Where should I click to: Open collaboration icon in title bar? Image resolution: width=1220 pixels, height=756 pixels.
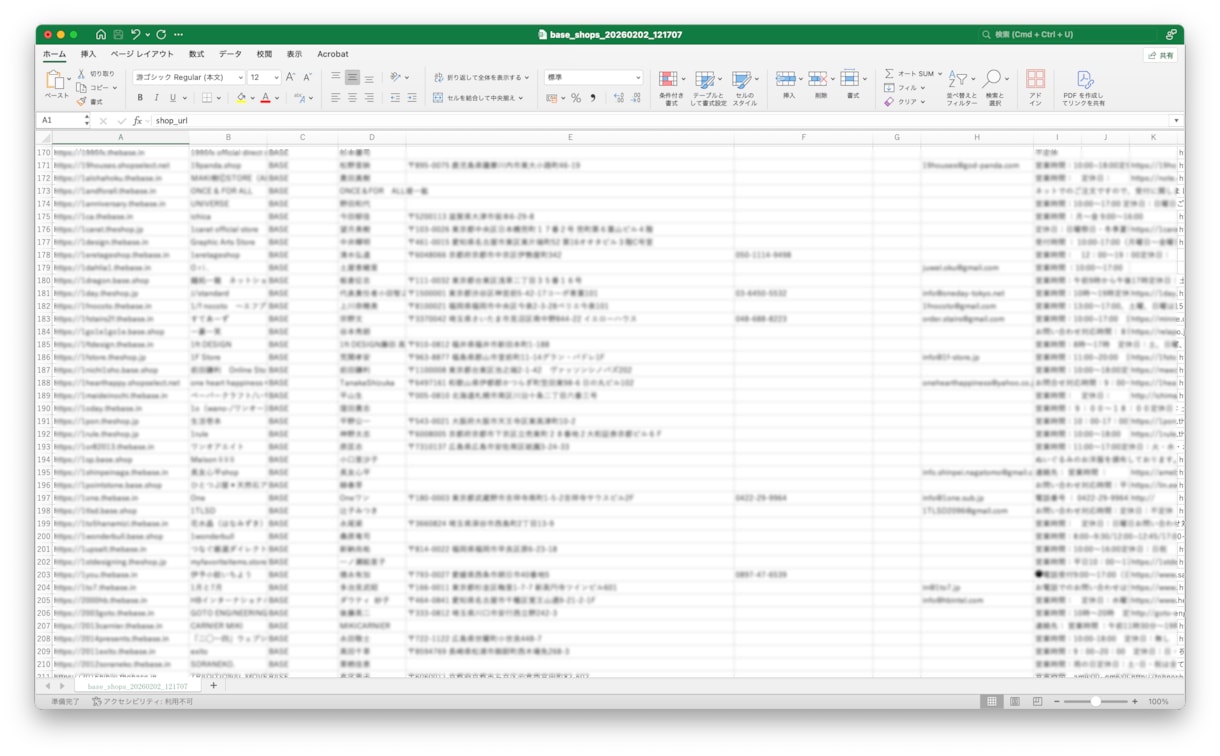(x=1170, y=34)
